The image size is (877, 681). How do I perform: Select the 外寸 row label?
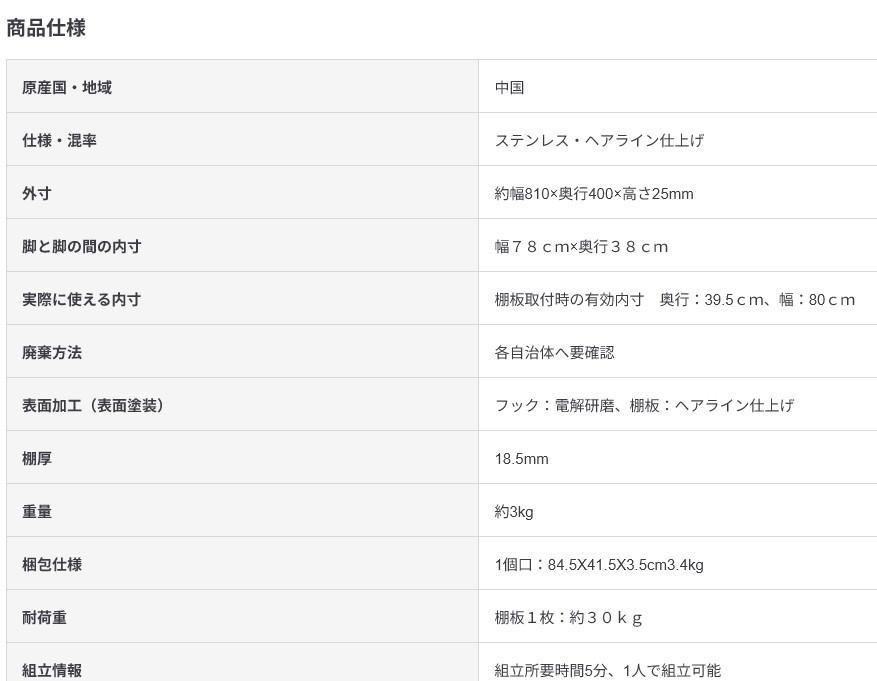coord(37,193)
